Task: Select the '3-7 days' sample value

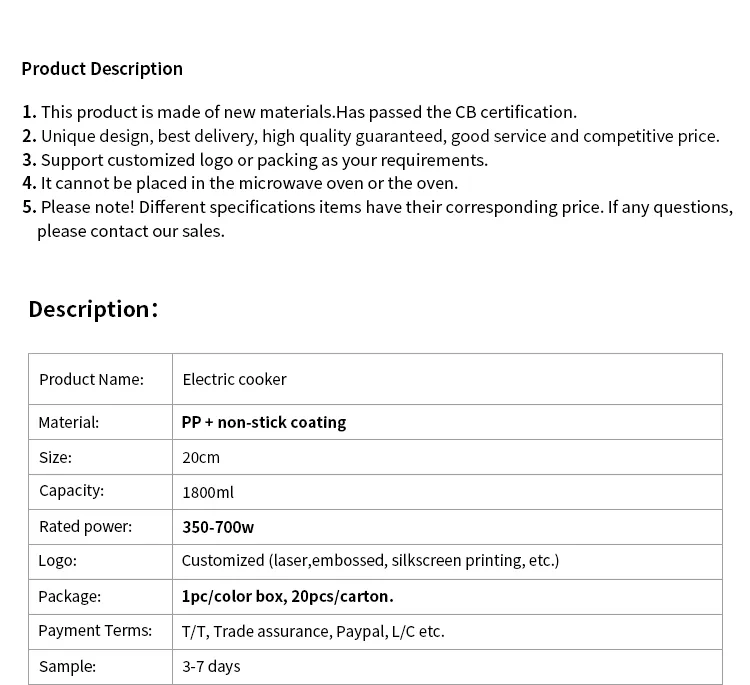Action: [211, 666]
